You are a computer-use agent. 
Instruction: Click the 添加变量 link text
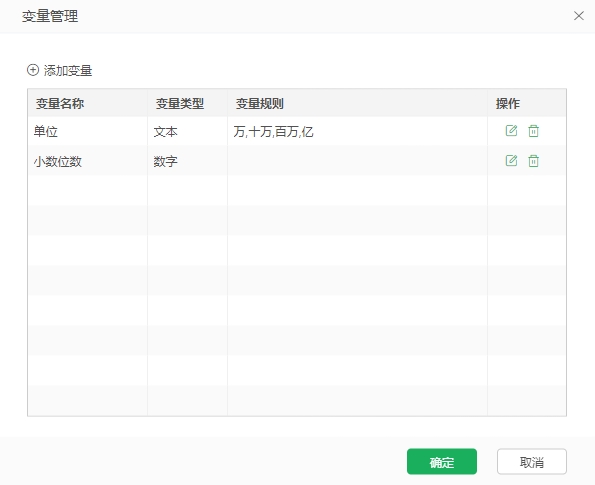point(68,71)
